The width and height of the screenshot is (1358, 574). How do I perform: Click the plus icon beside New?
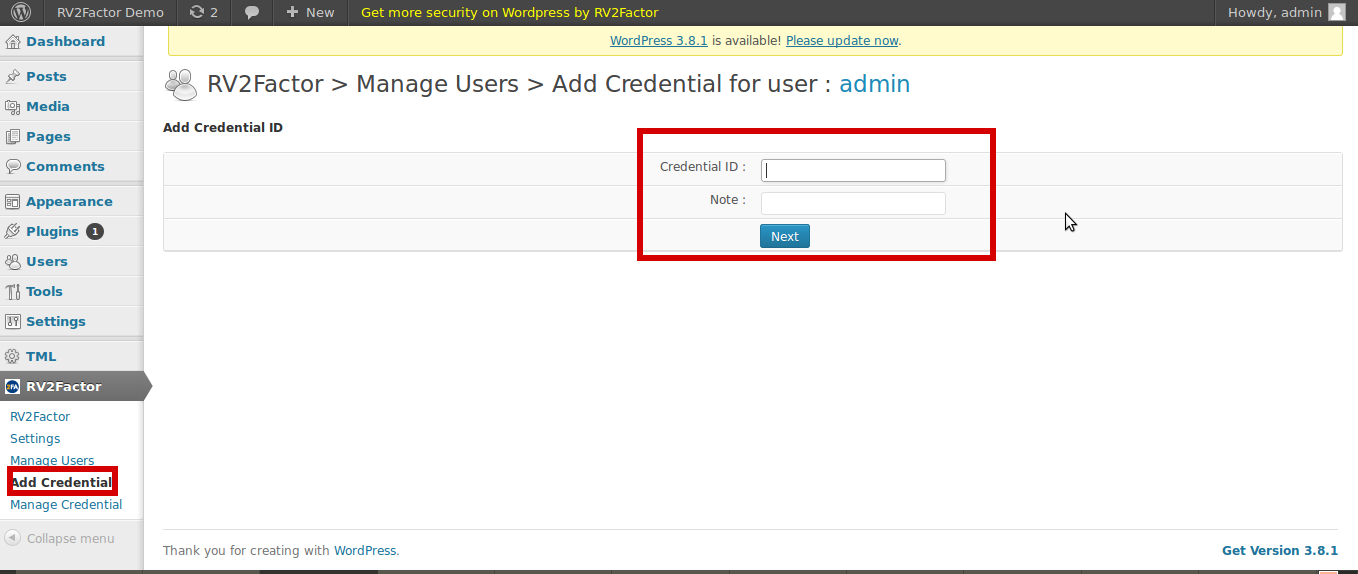292,13
